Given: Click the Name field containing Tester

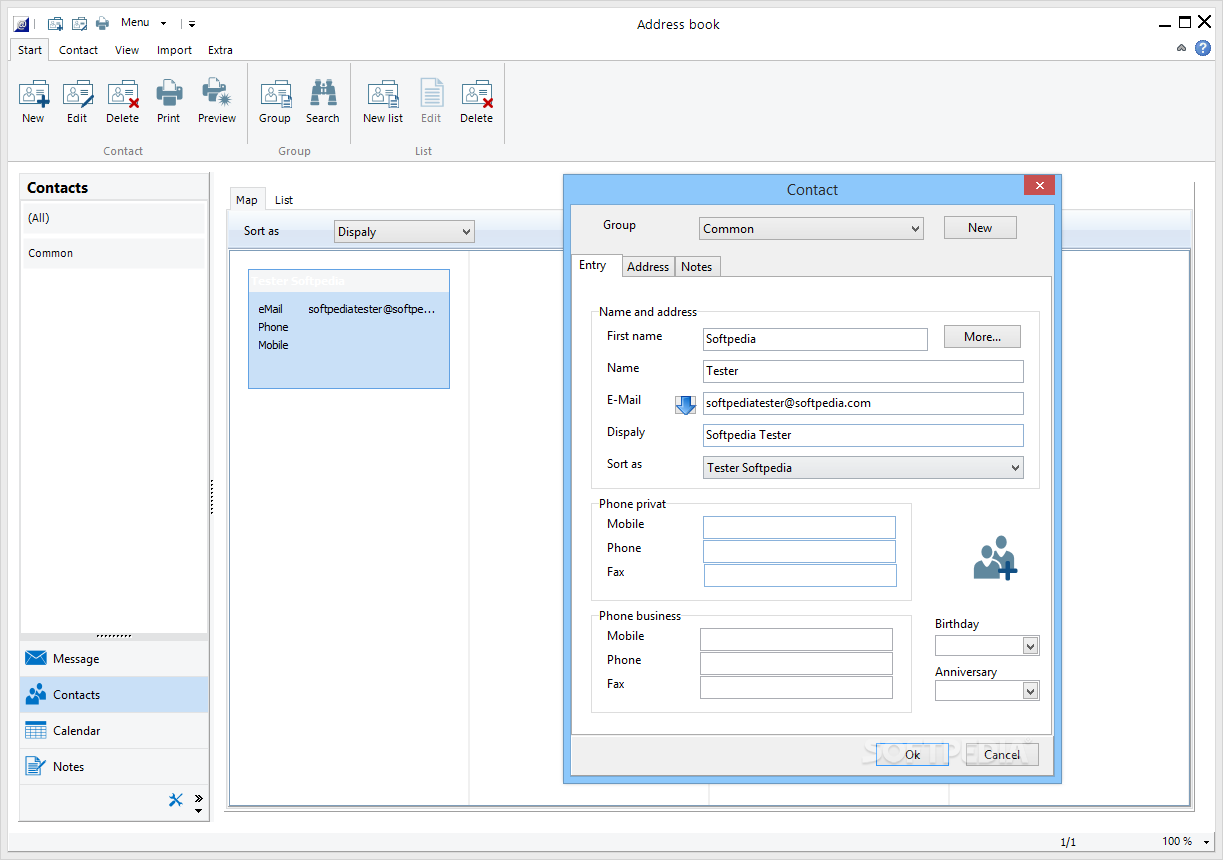Looking at the screenshot, I should click(864, 371).
